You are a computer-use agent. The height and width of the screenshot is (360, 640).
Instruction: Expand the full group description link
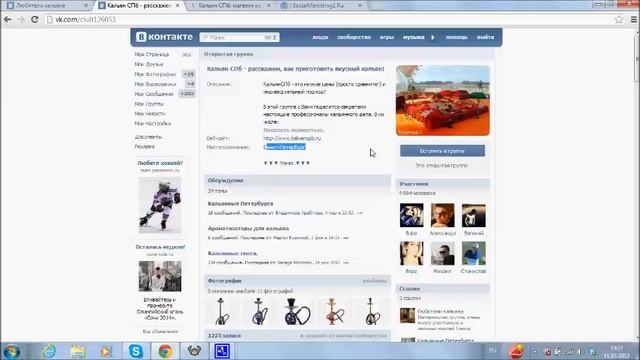294,130
